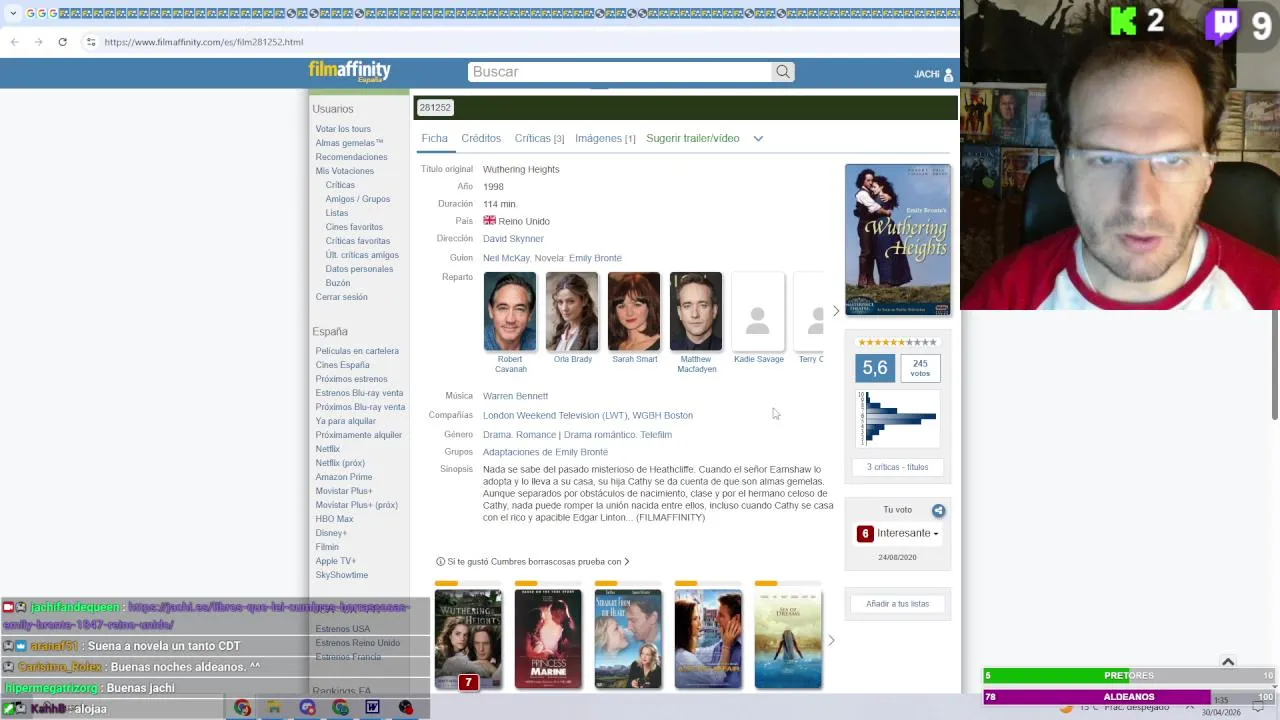This screenshot has height=720, width=1280.
Task: Open 'London Weekend Television (LWT)' company link
Action: (x=555, y=415)
